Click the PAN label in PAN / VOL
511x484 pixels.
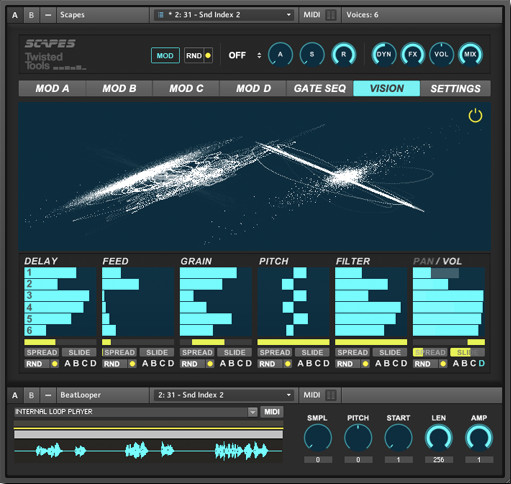click(x=423, y=261)
